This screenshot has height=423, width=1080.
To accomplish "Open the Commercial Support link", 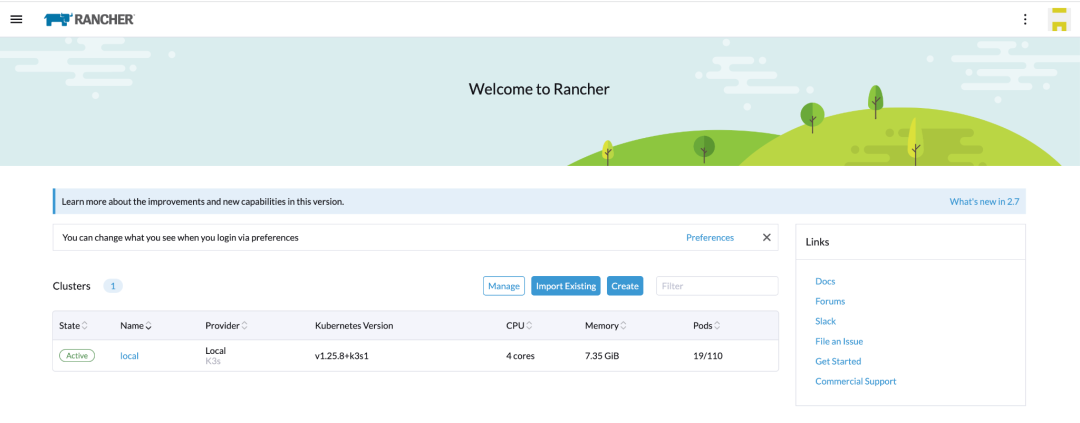I will pyautogui.click(x=855, y=381).
